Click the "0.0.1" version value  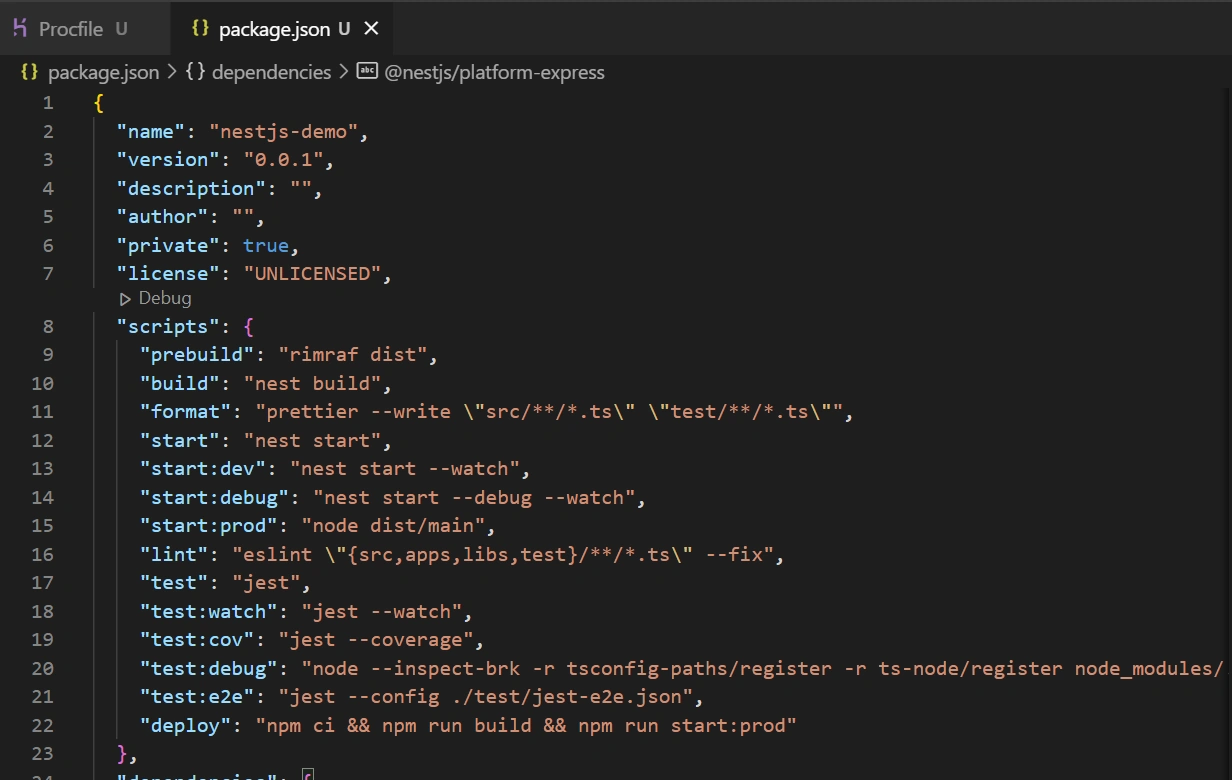(x=284, y=159)
